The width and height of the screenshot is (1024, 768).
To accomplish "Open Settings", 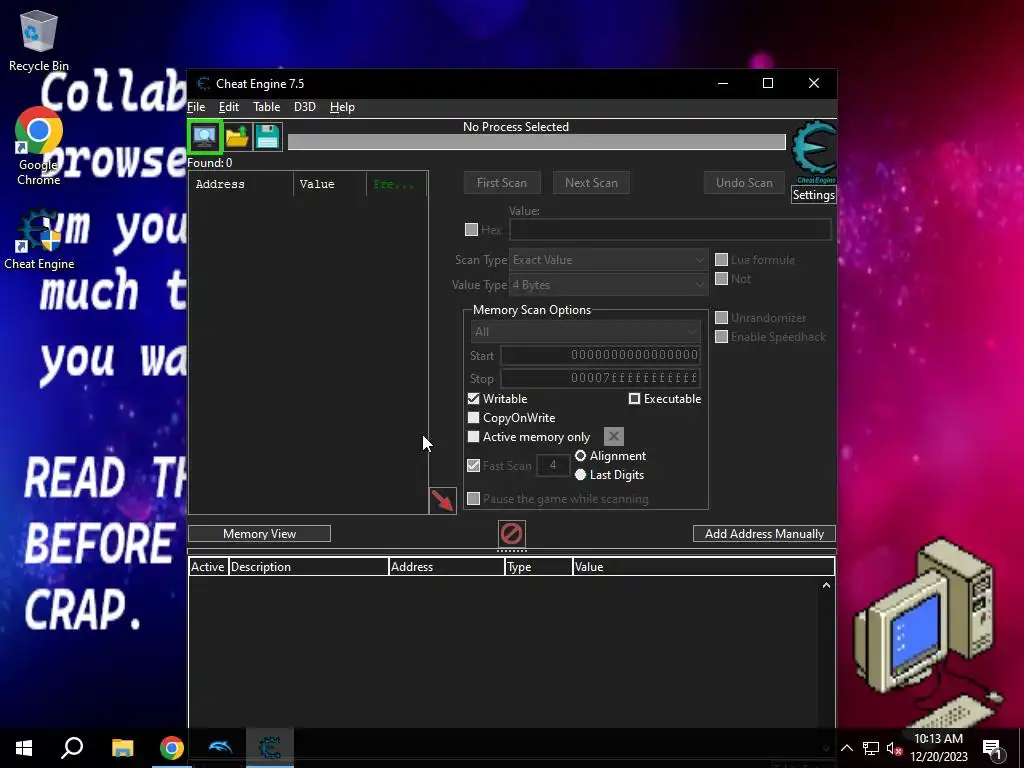I will (x=813, y=195).
